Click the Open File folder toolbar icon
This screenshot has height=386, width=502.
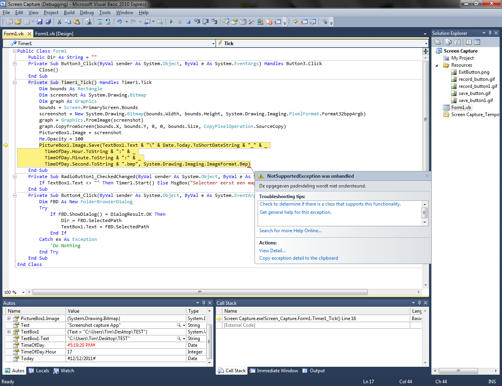point(18,22)
